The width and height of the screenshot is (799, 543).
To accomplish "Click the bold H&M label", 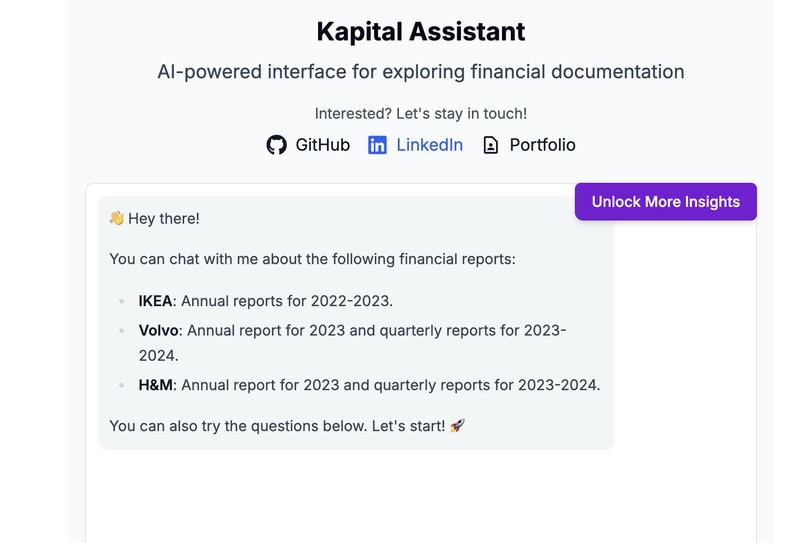I will [x=157, y=384].
